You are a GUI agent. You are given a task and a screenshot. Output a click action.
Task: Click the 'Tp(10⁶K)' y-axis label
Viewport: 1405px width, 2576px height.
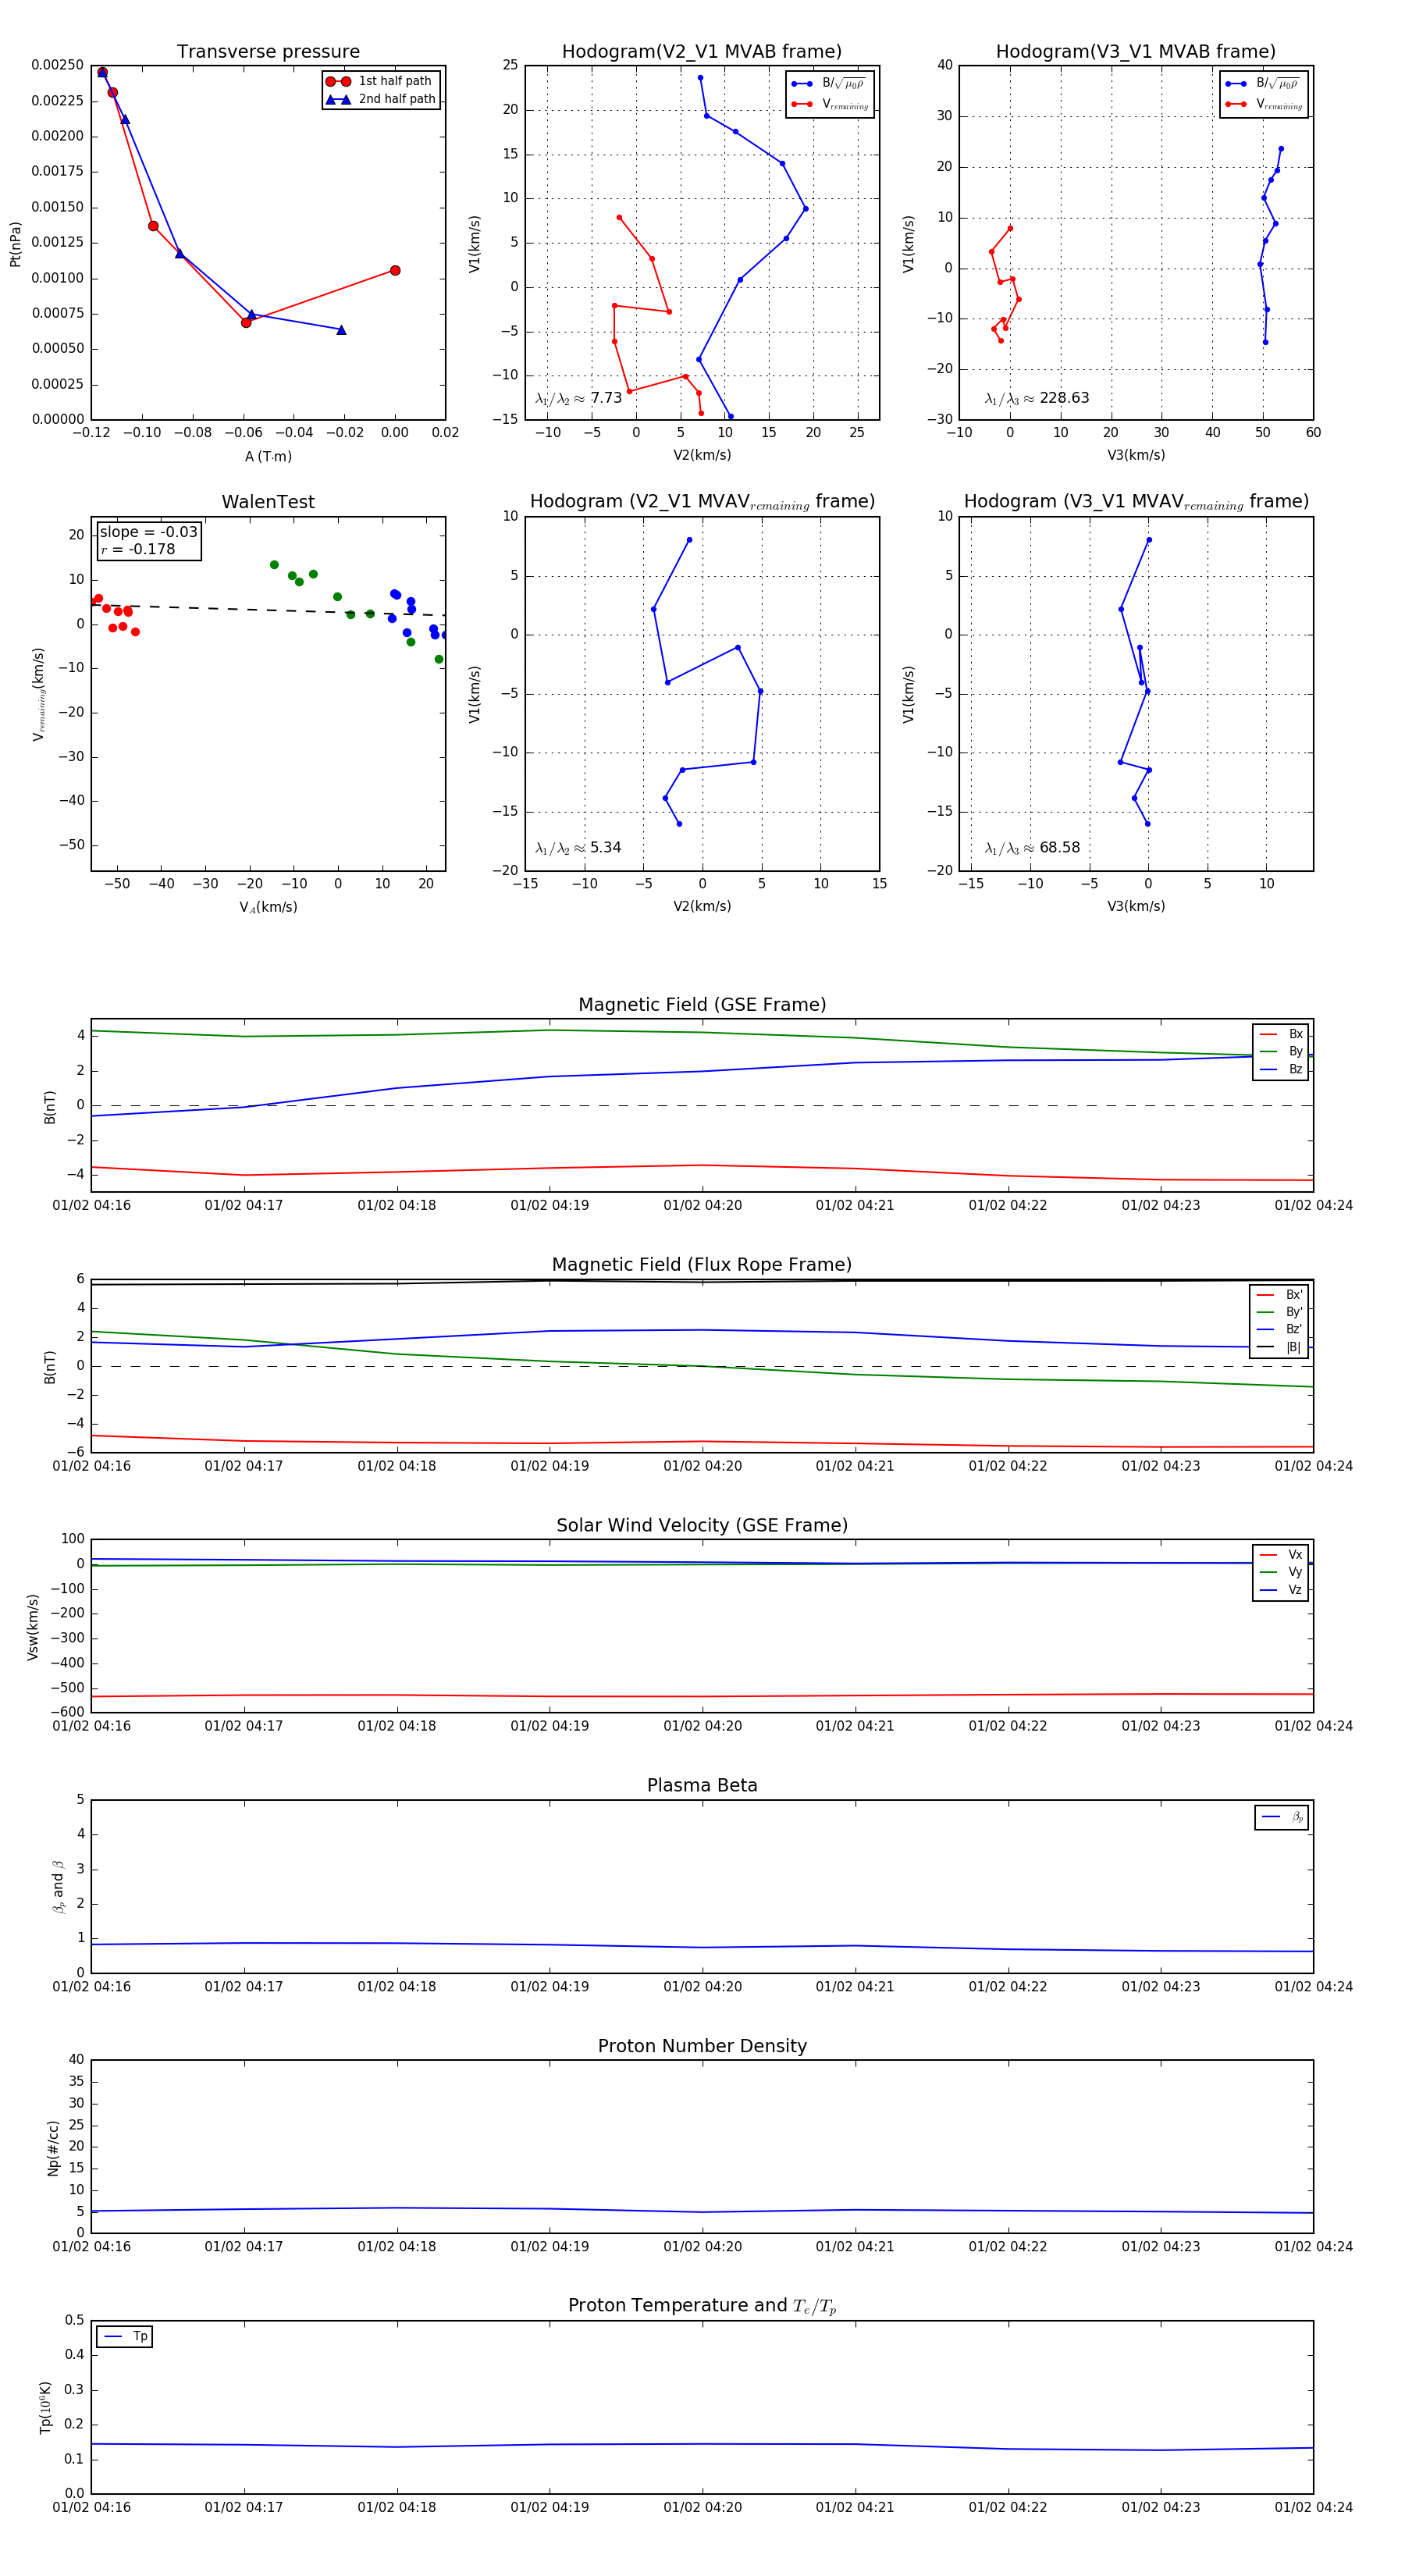click(x=45, y=2407)
